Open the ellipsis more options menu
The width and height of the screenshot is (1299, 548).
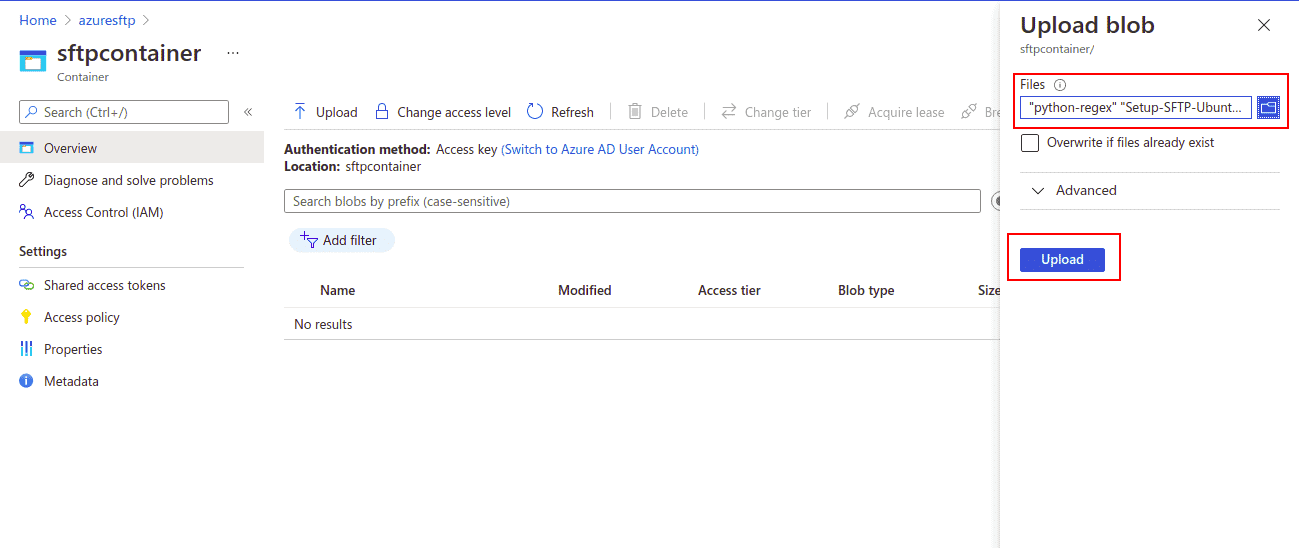(233, 53)
